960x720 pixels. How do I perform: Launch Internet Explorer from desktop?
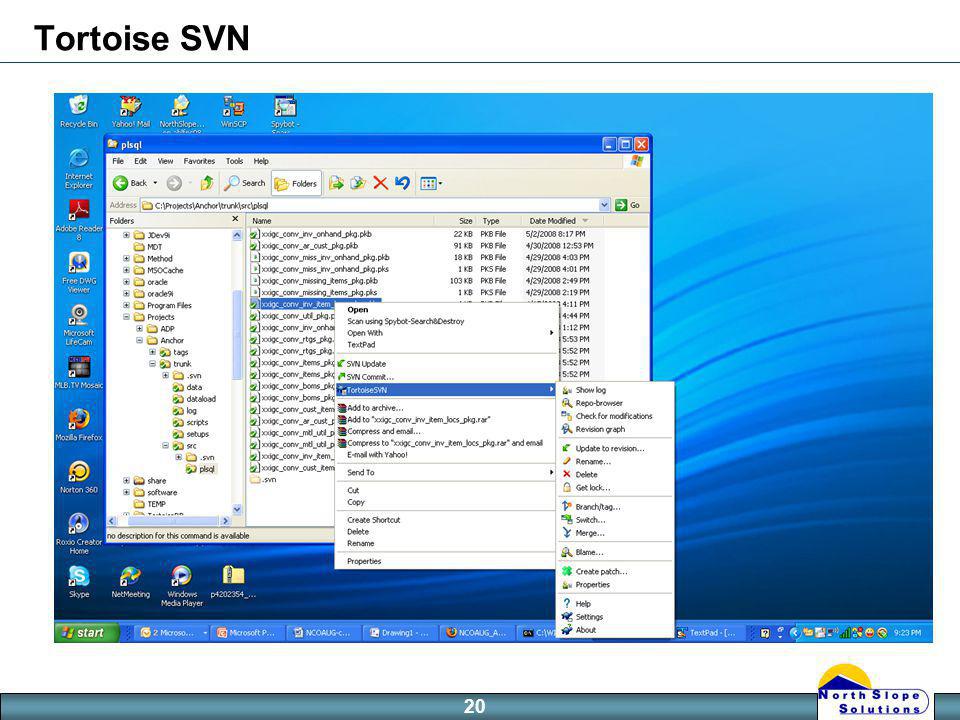pyautogui.click(x=78, y=168)
